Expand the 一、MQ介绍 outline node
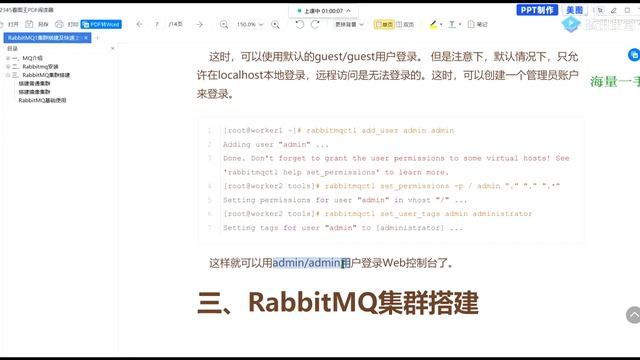This screenshot has height=360, width=640. [x=8, y=58]
